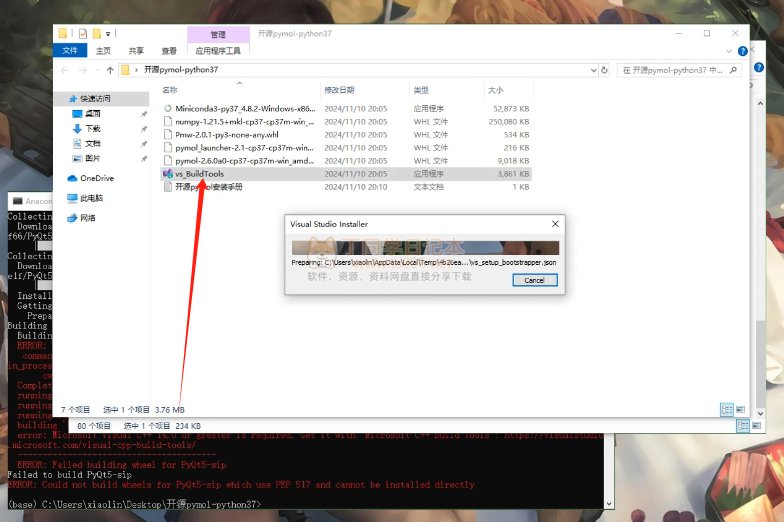Switch to the 查看 ribbon tab

(x=169, y=50)
